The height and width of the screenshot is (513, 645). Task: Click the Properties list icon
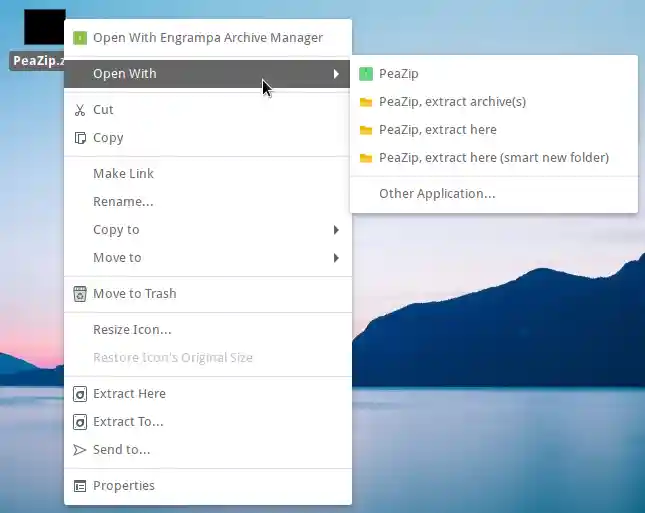[x=80, y=486]
